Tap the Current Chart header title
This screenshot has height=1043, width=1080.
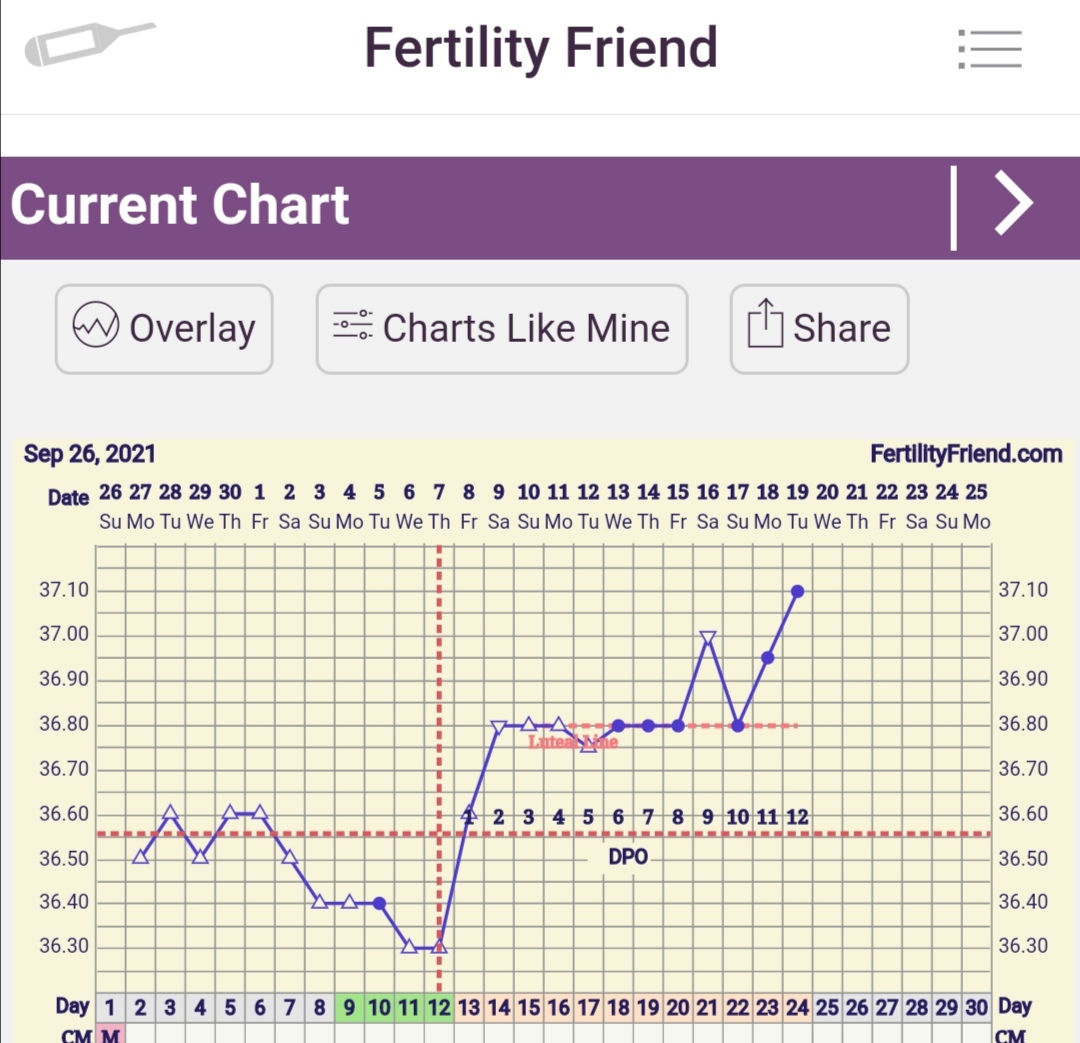[x=180, y=205]
